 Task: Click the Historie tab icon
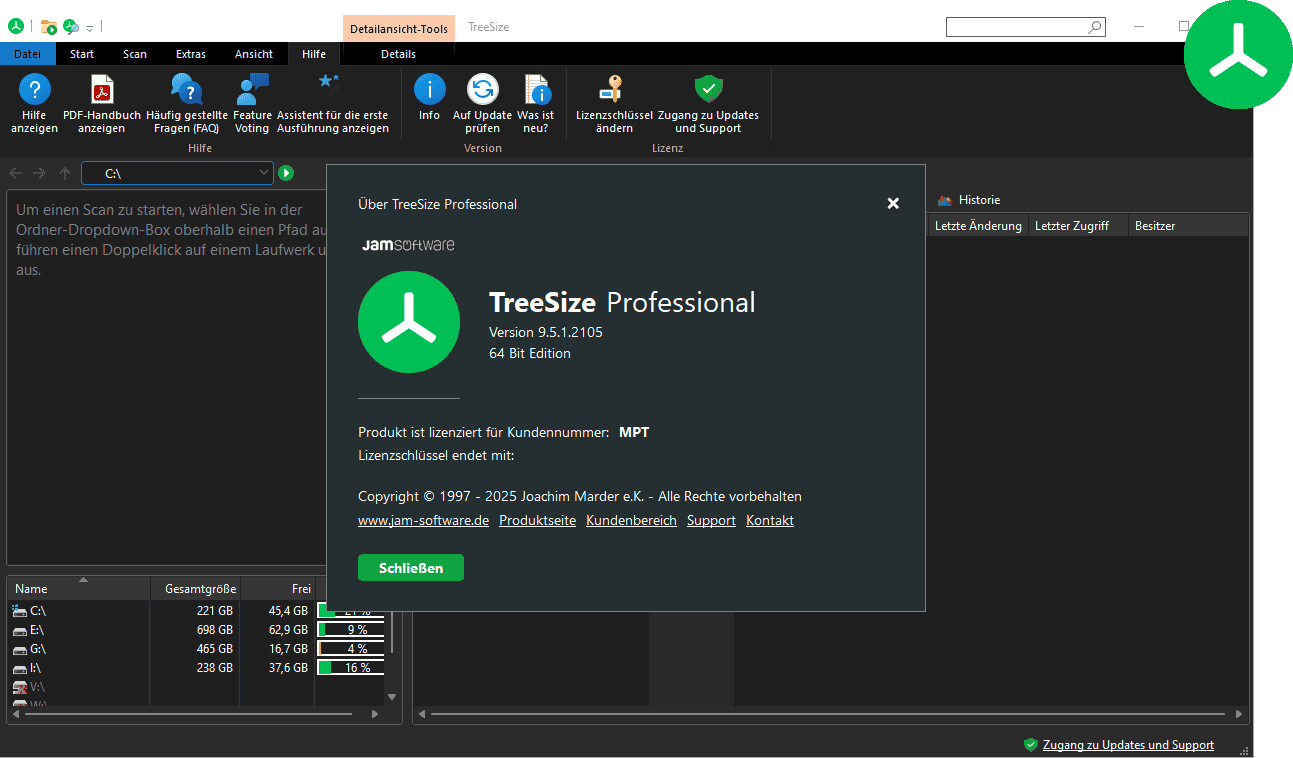tap(945, 200)
